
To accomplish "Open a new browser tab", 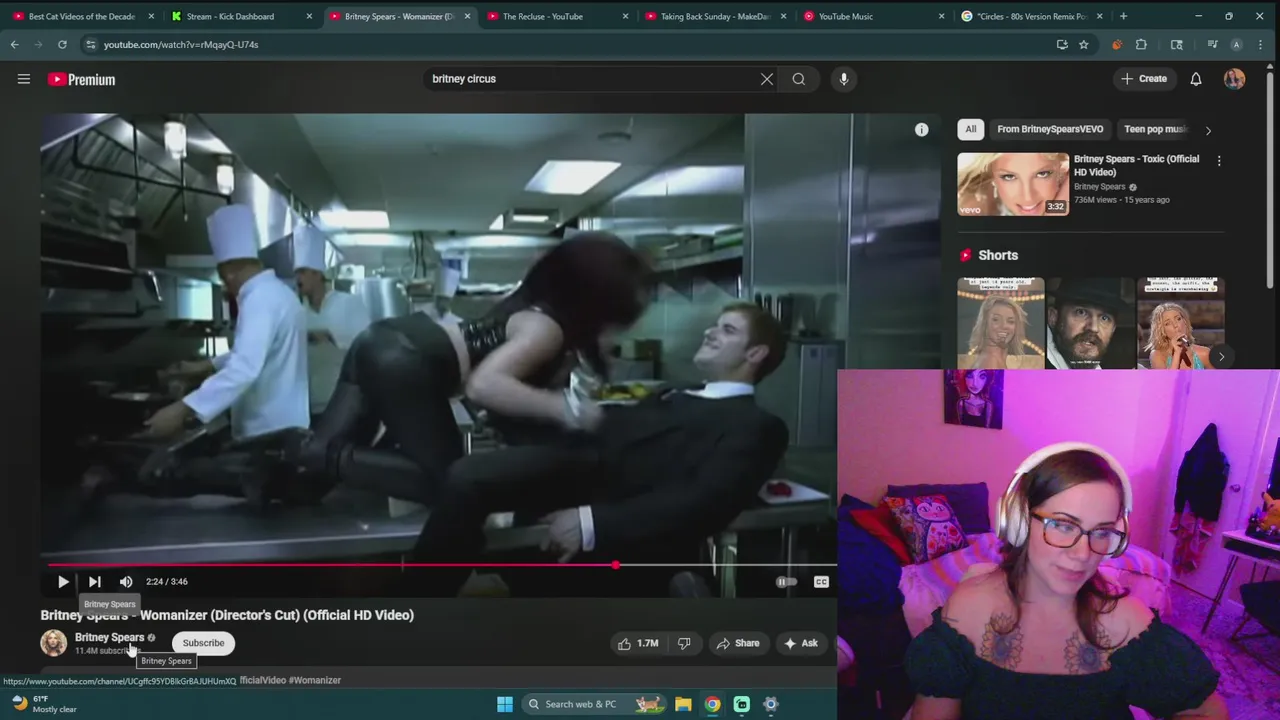I will [1123, 16].
